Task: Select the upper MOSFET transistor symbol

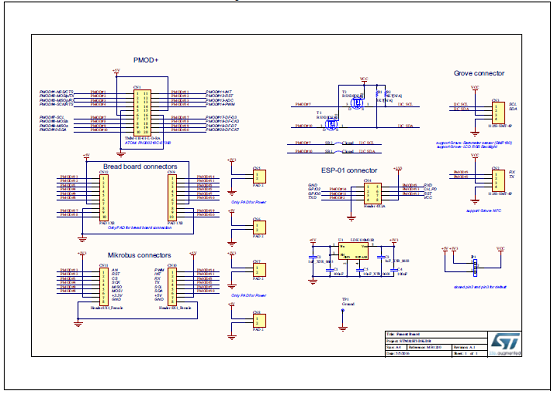Action: tap(356, 103)
